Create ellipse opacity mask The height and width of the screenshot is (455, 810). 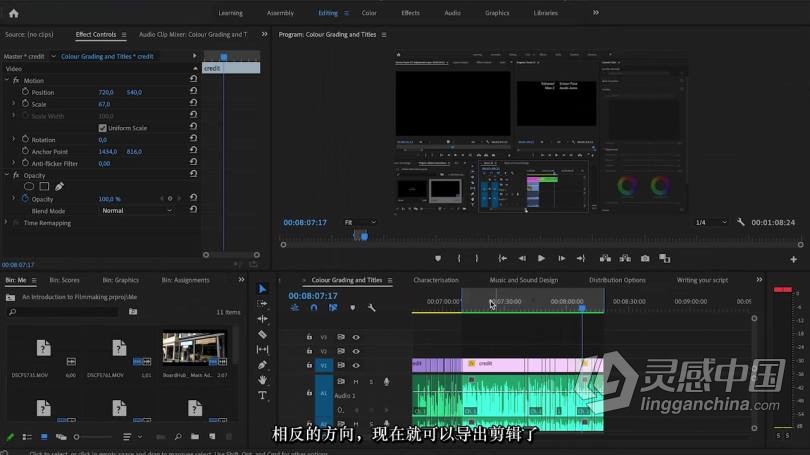29,186
